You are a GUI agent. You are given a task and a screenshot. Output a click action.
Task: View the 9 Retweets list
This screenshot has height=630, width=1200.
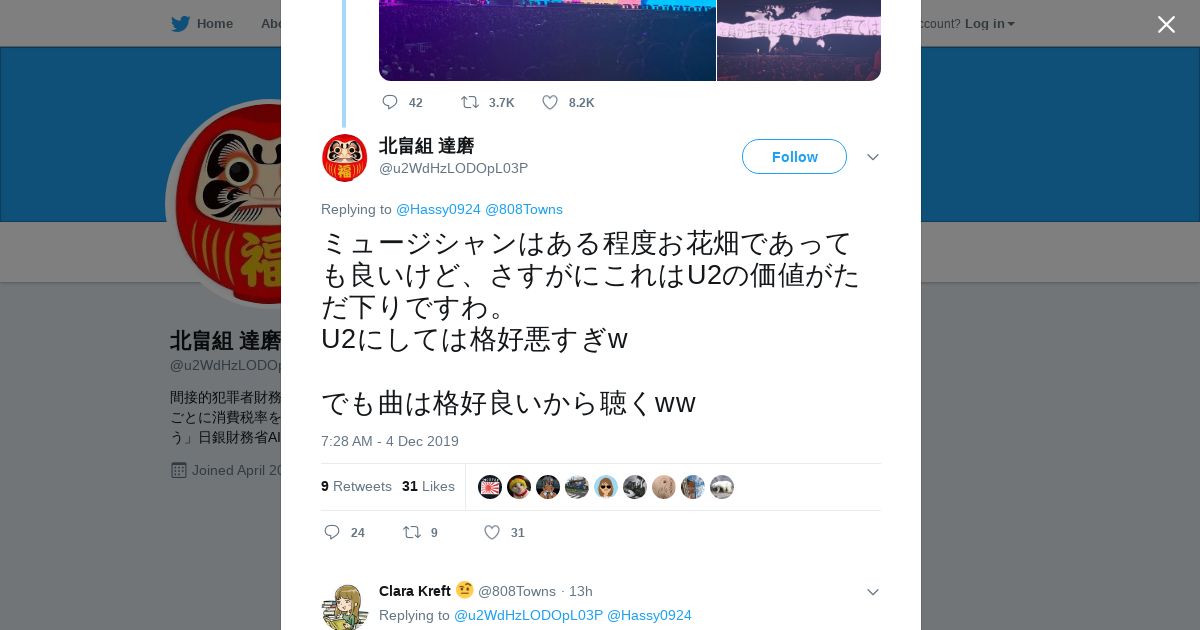356,486
